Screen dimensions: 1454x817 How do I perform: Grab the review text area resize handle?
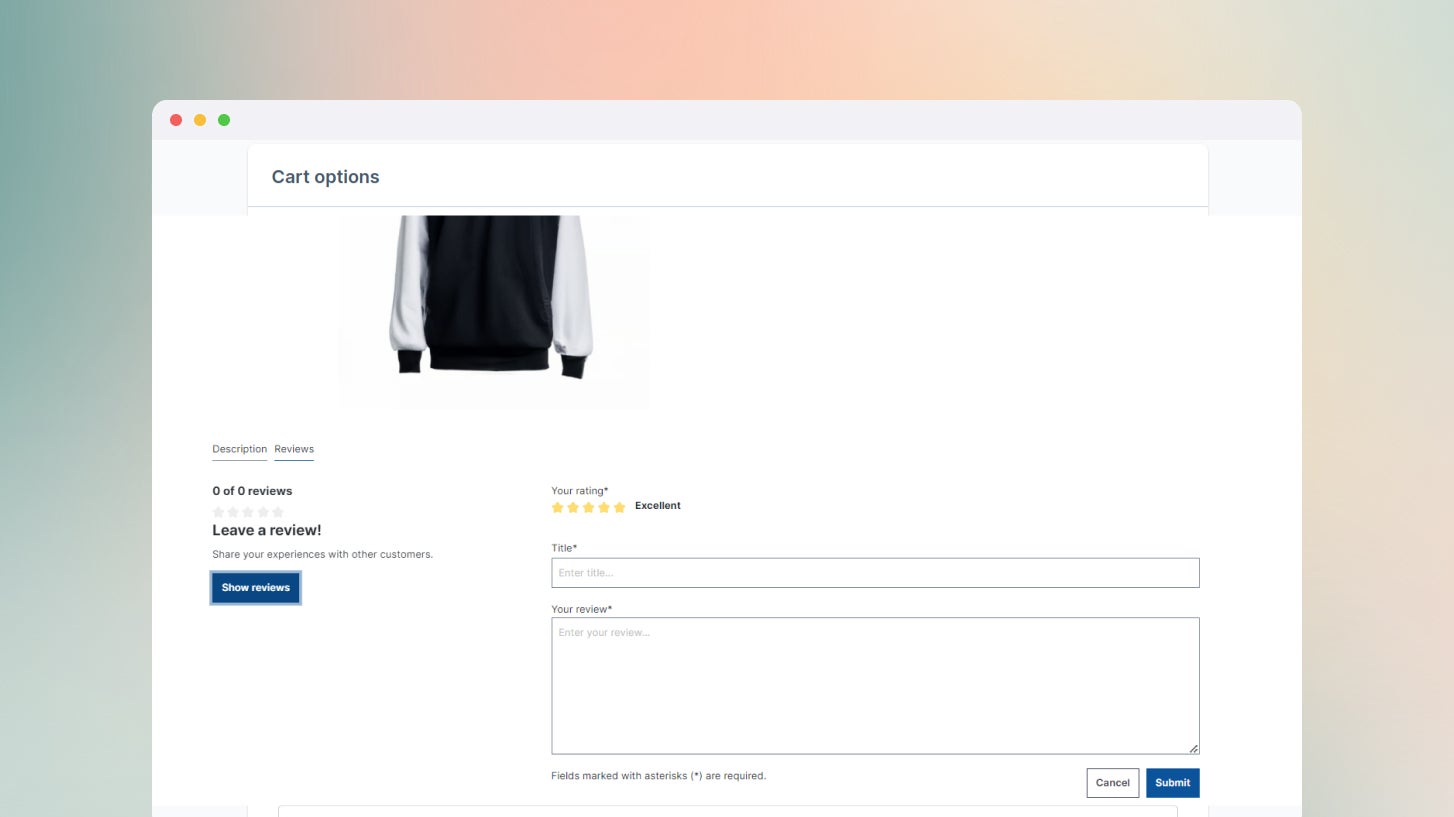(1193, 748)
